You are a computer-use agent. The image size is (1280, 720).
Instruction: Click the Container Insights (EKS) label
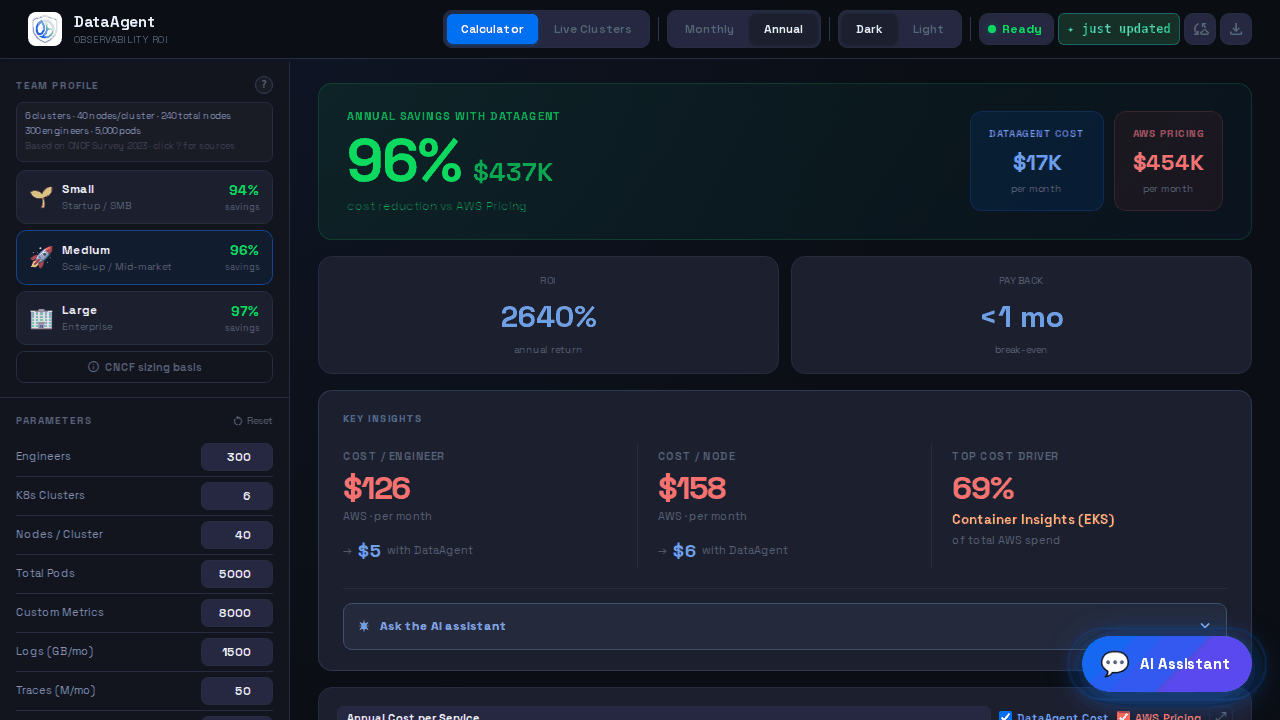click(x=1033, y=520)
